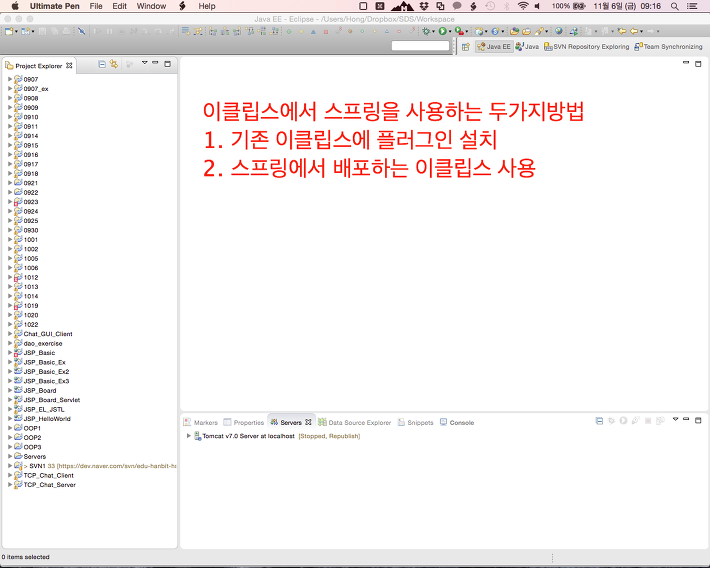Switch to SVN Repository Exploring perspective
Viewport: 710px width, 568px height.
coord(586,47)
